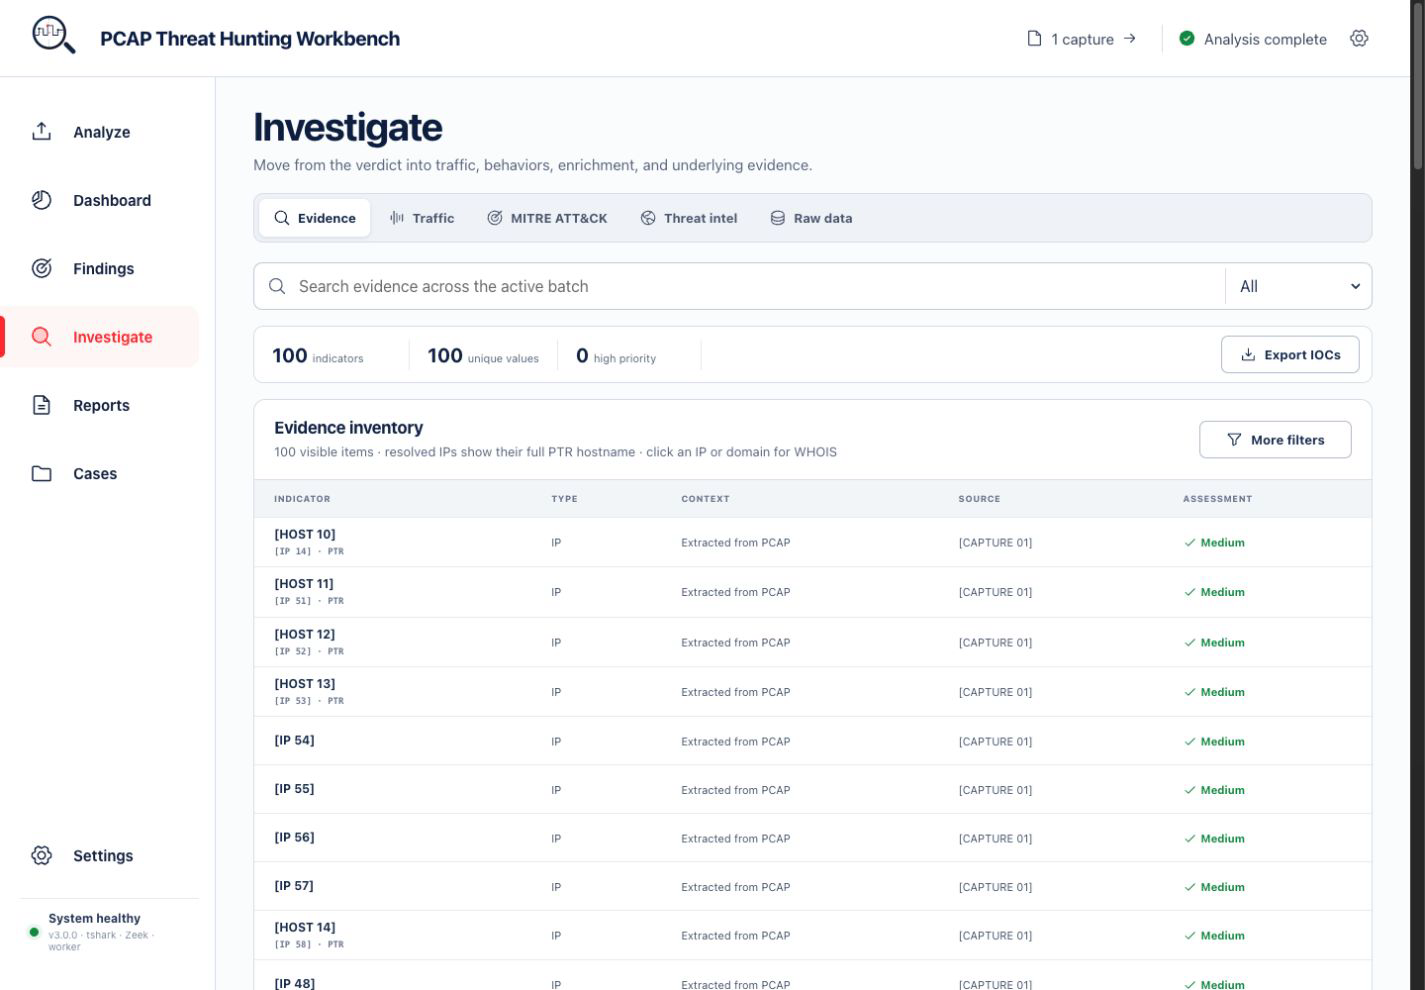The height and width of the screenshot is (990, 1425).
Task: Click the [HOST 12] indicator
Action: pyautogui.click(x=305, y=634)
